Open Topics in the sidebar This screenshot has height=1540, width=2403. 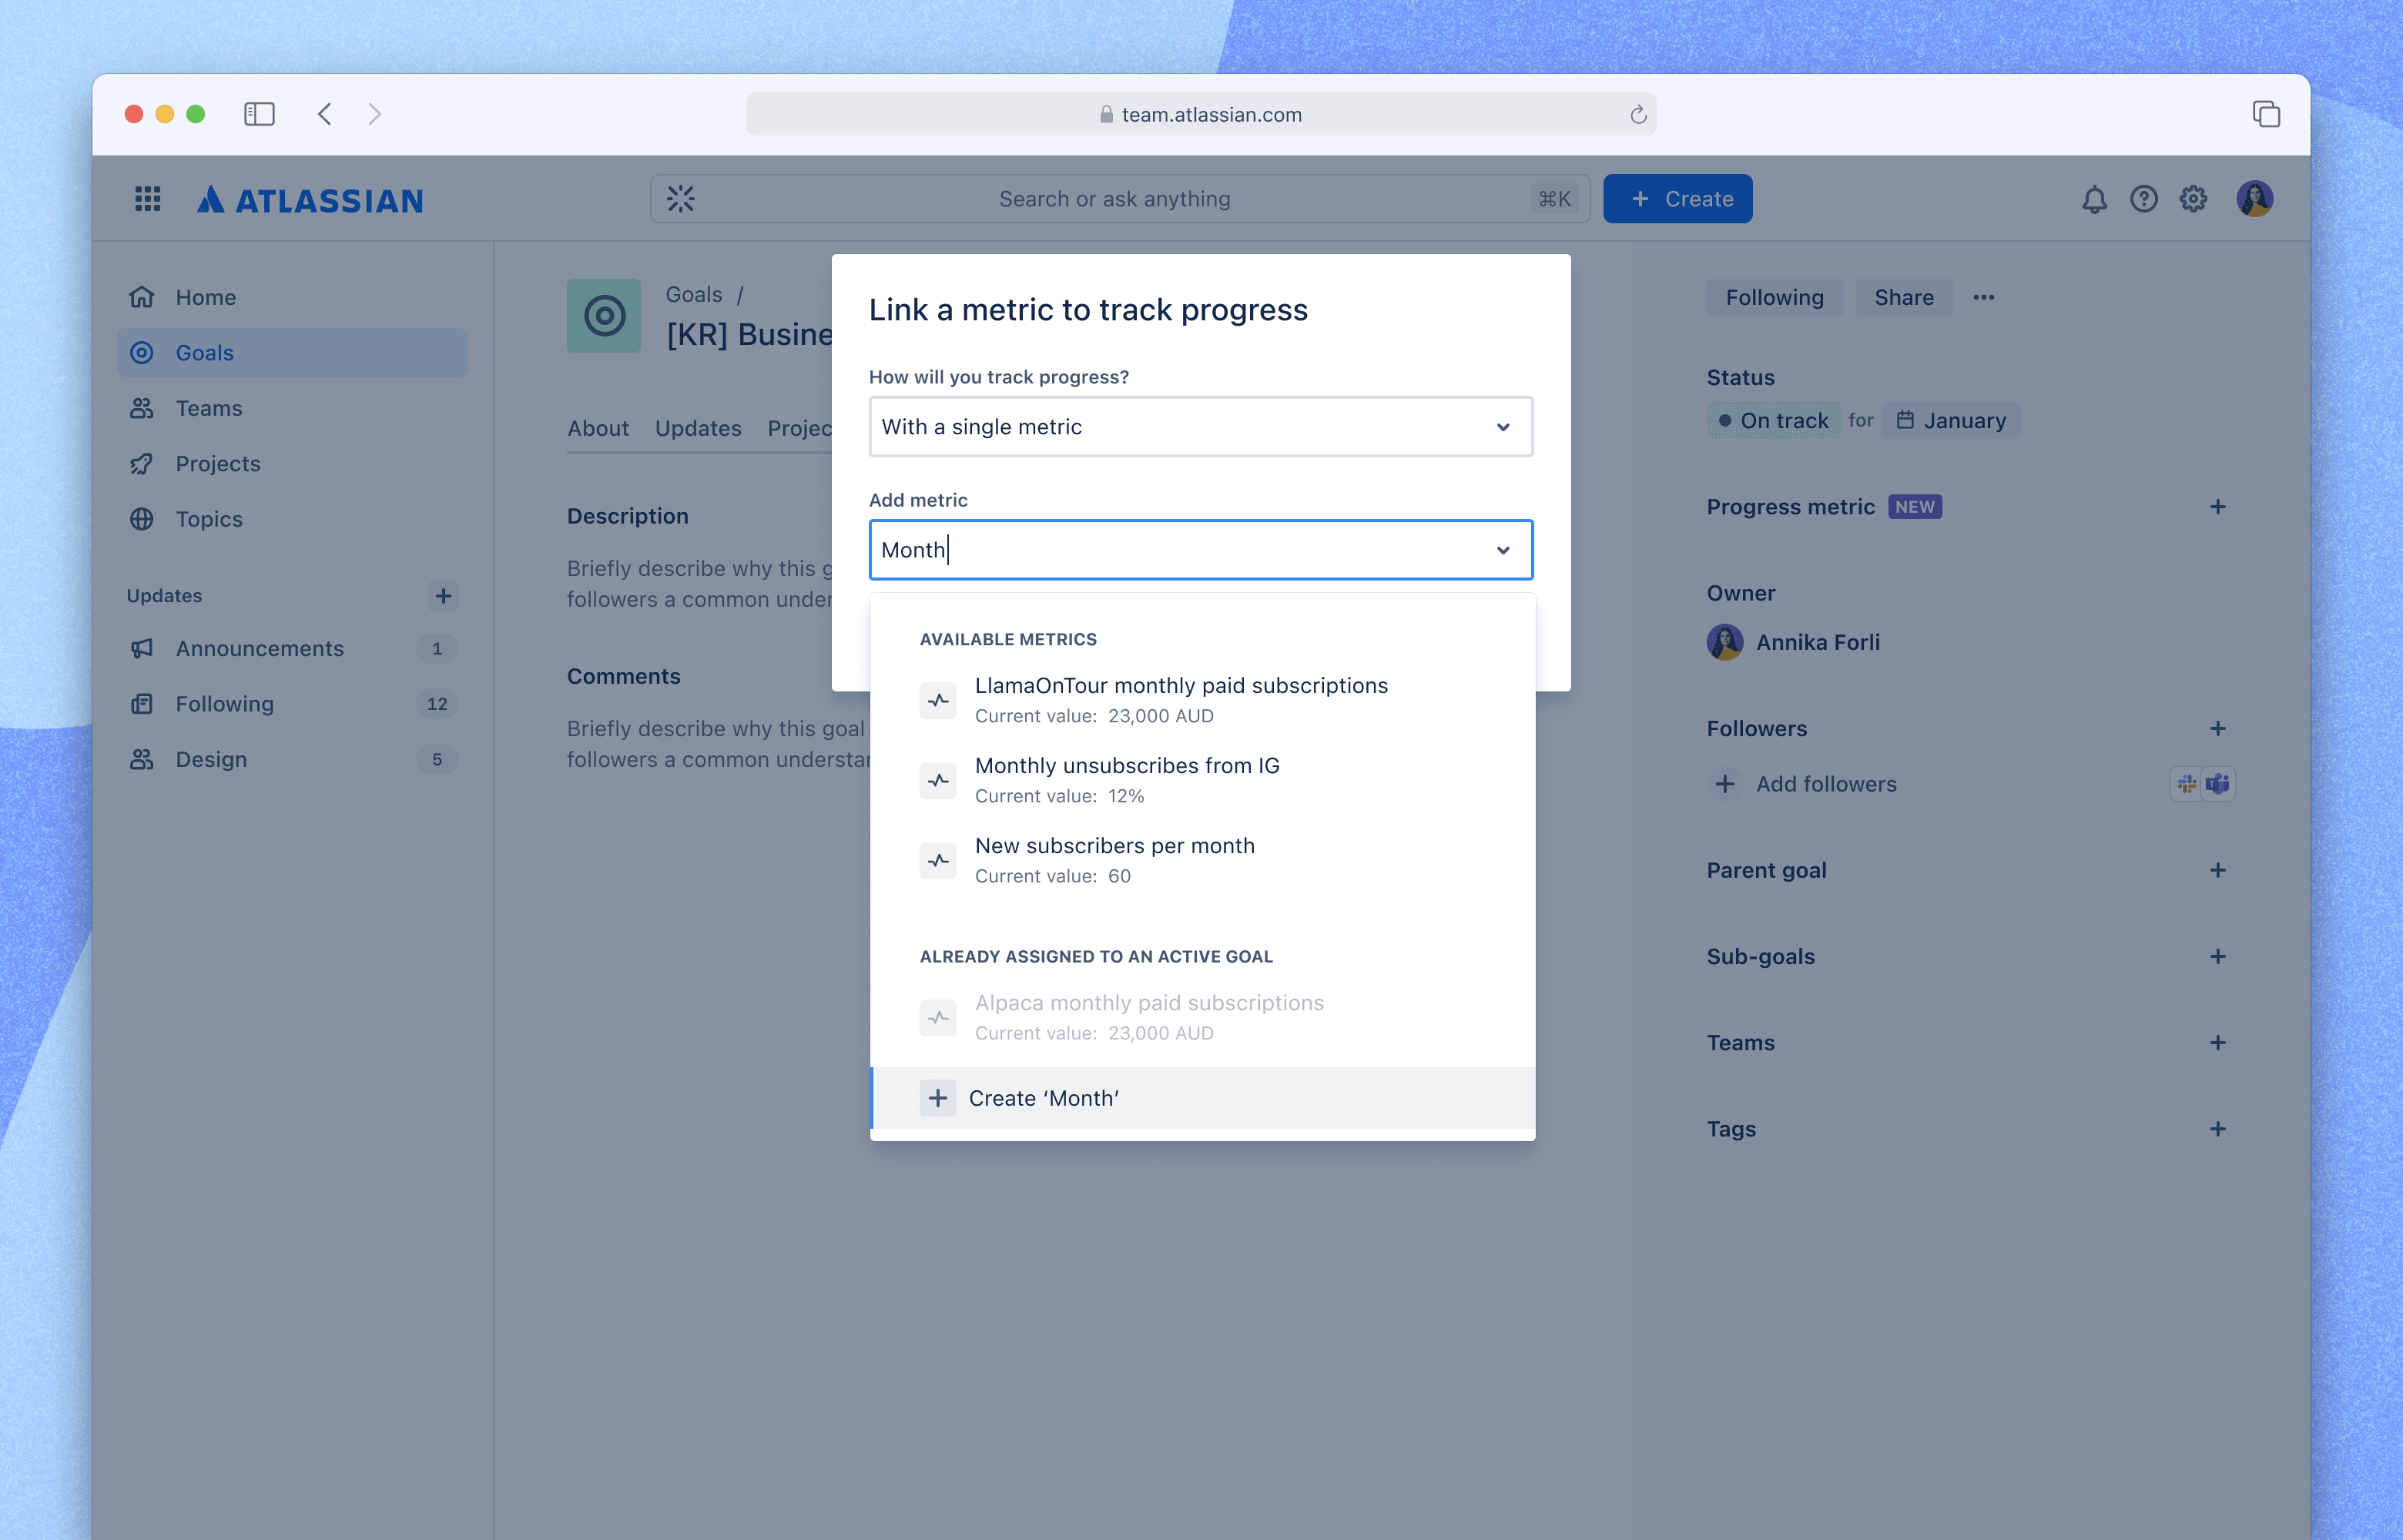tap(292, 519)
